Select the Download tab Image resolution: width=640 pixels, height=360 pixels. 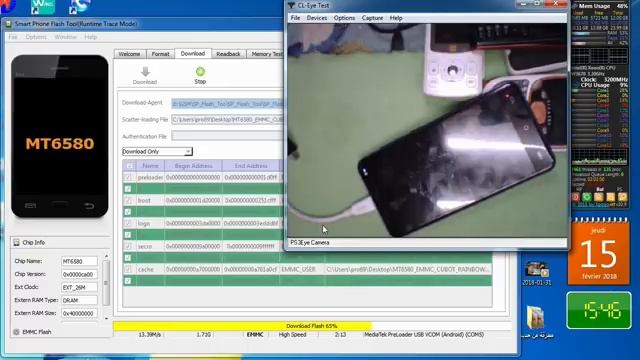193,53
